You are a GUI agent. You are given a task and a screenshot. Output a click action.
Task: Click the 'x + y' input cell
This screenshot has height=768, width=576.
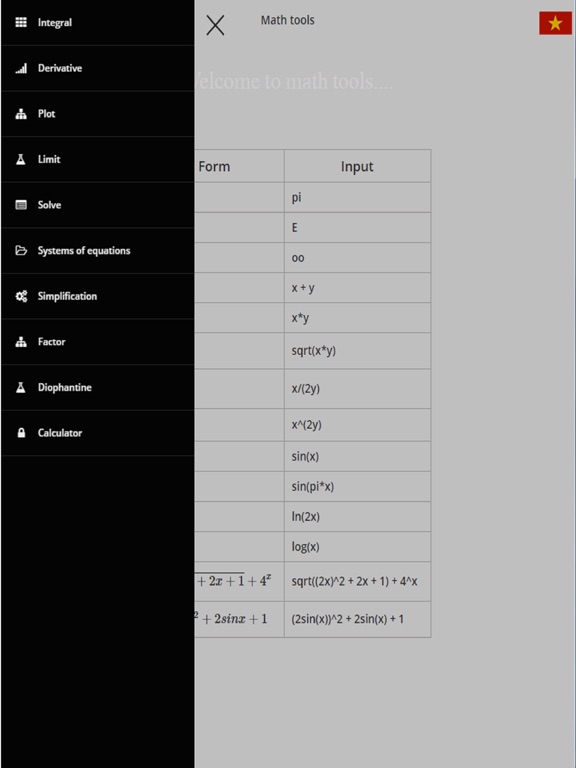click(358, 288)
